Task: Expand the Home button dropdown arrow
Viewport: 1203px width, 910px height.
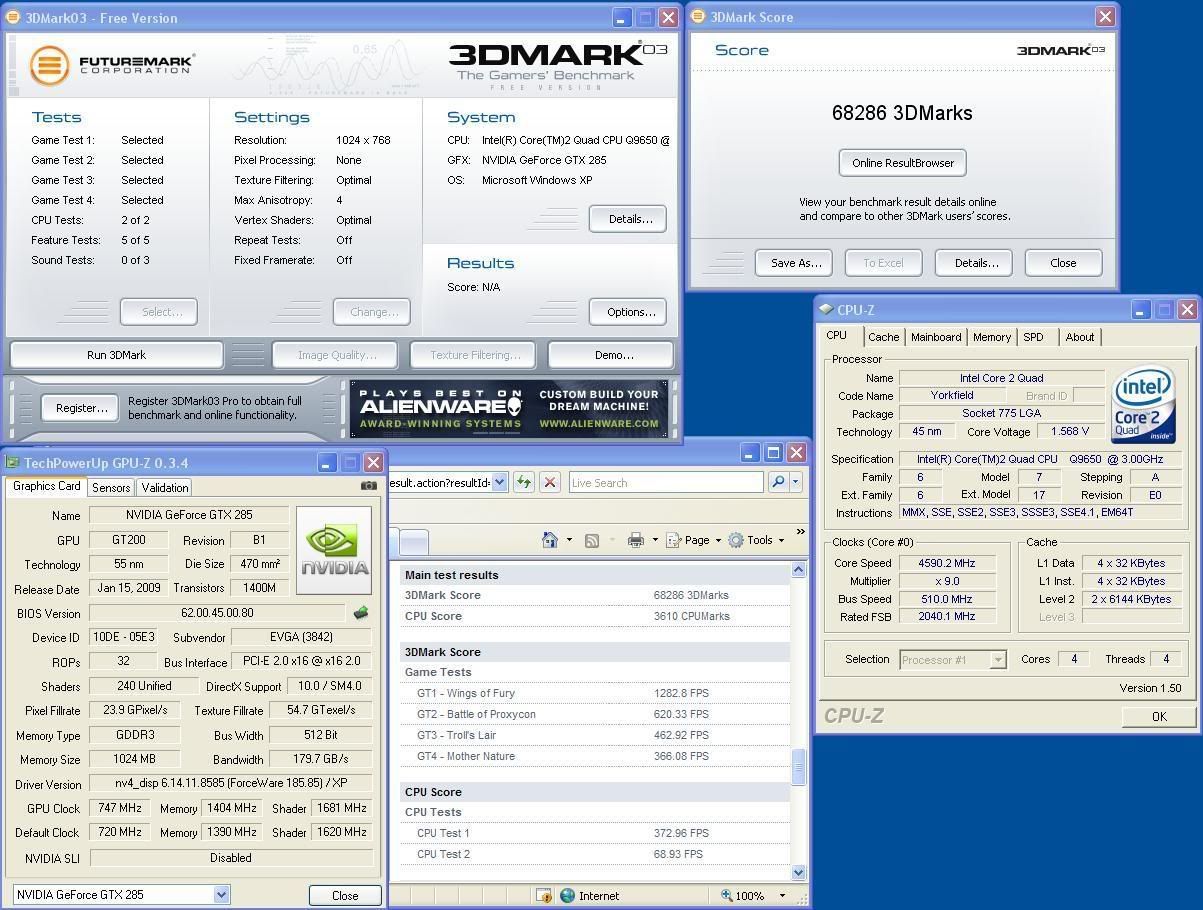Action: (568, 540)
